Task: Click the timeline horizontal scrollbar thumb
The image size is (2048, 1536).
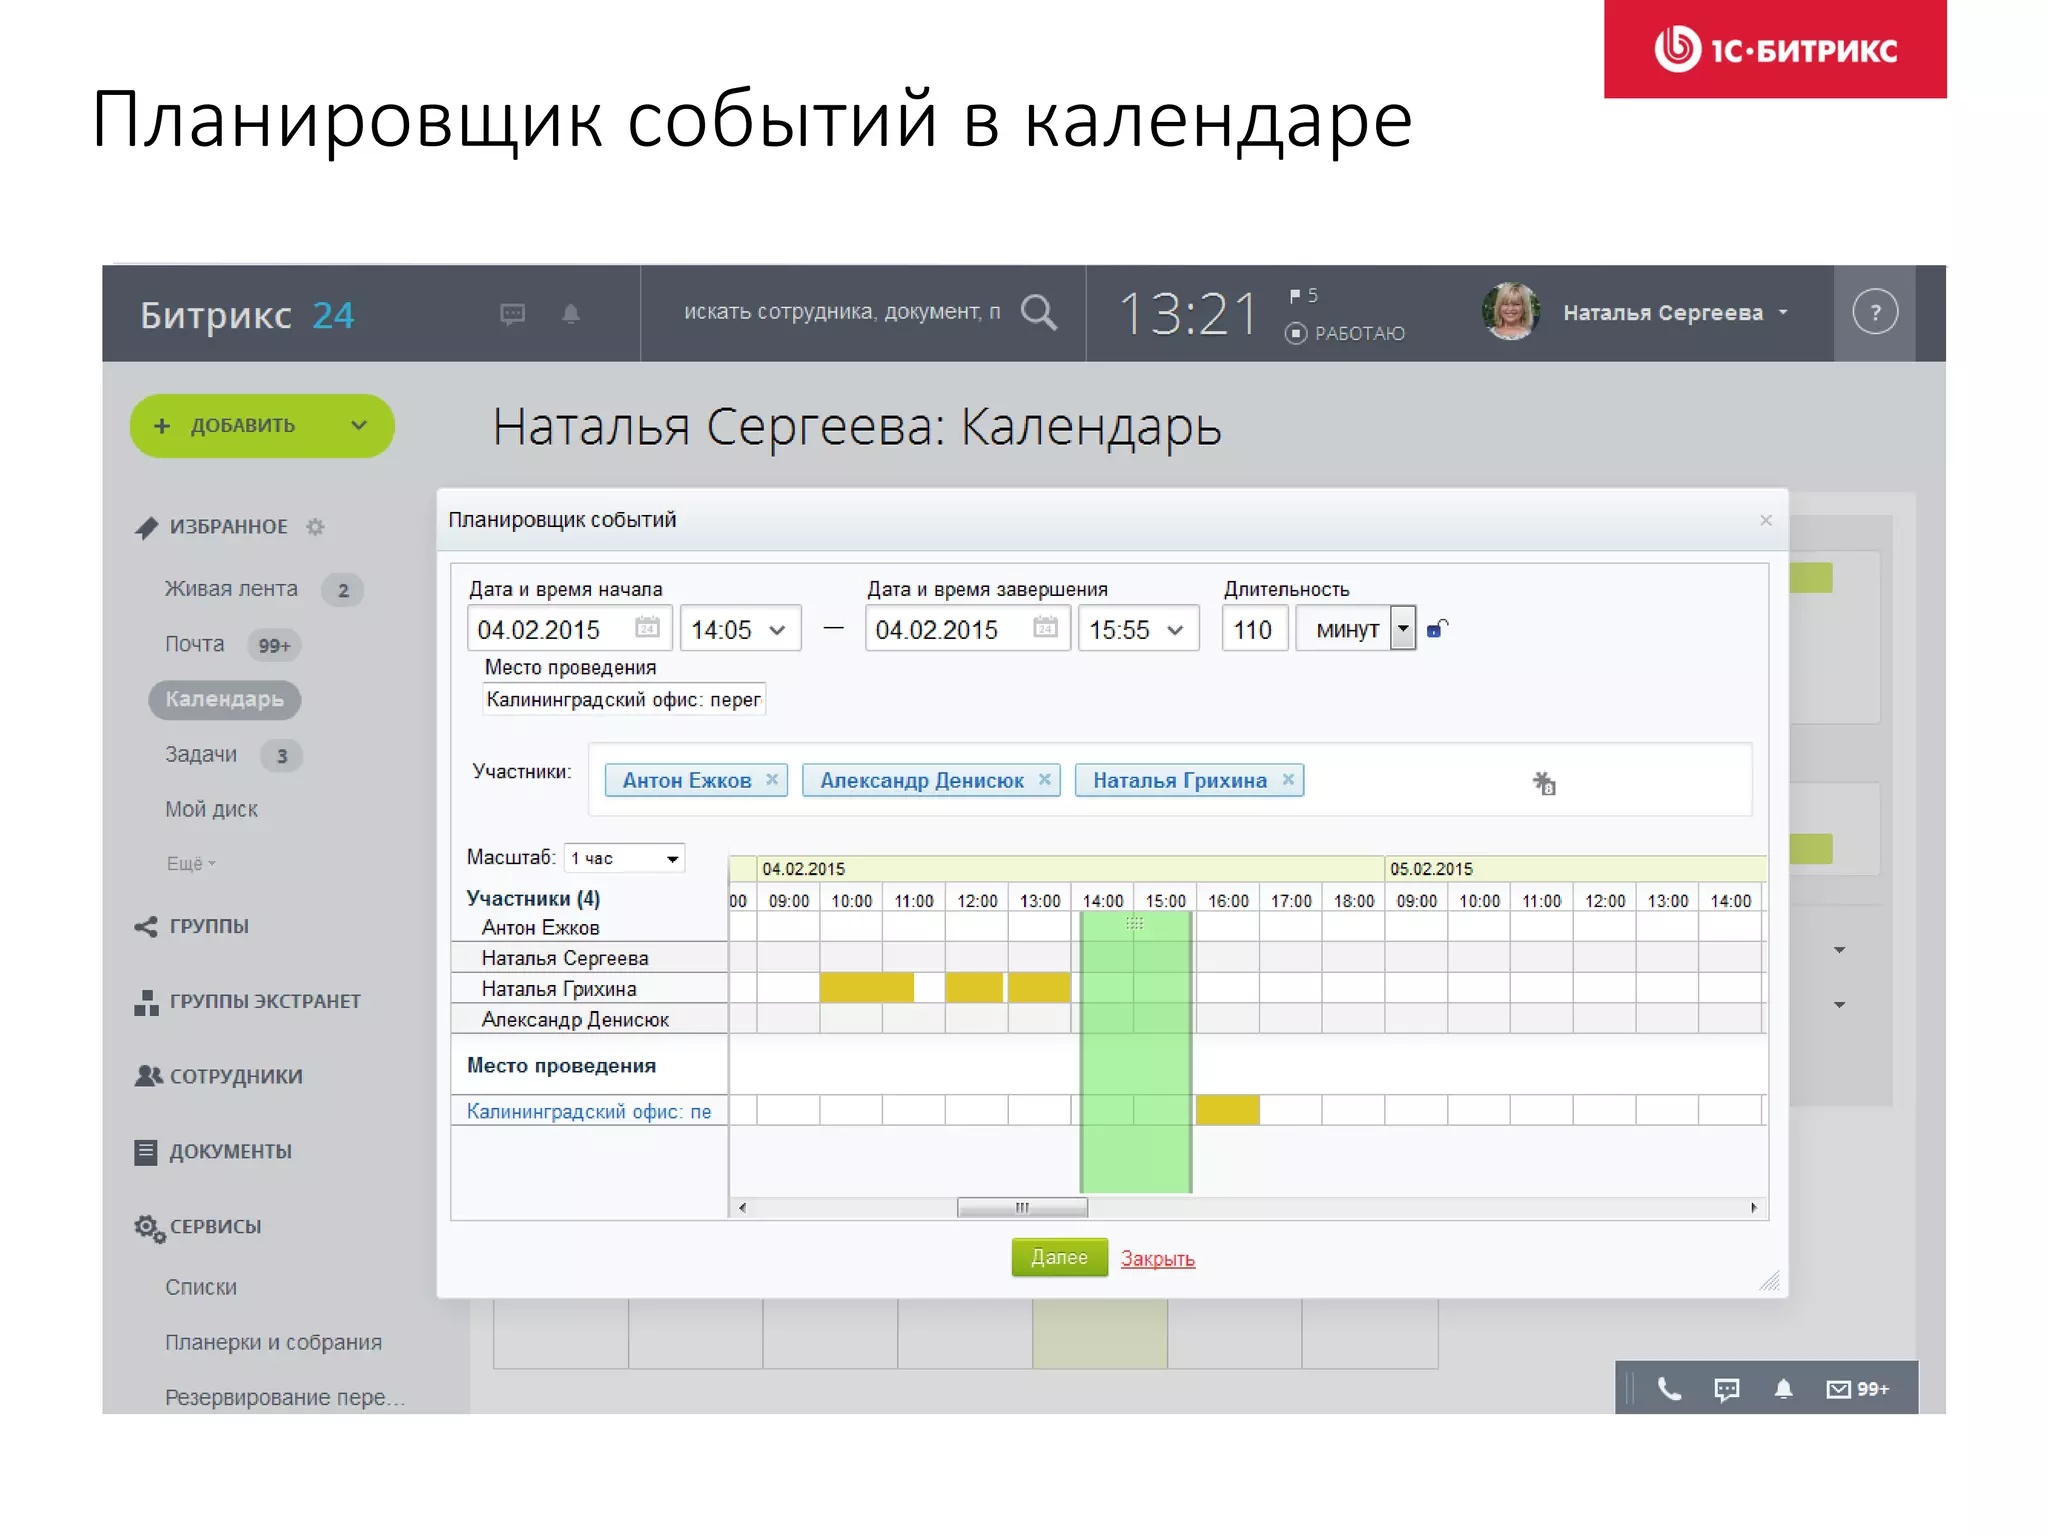Action: [1022, 1208]
